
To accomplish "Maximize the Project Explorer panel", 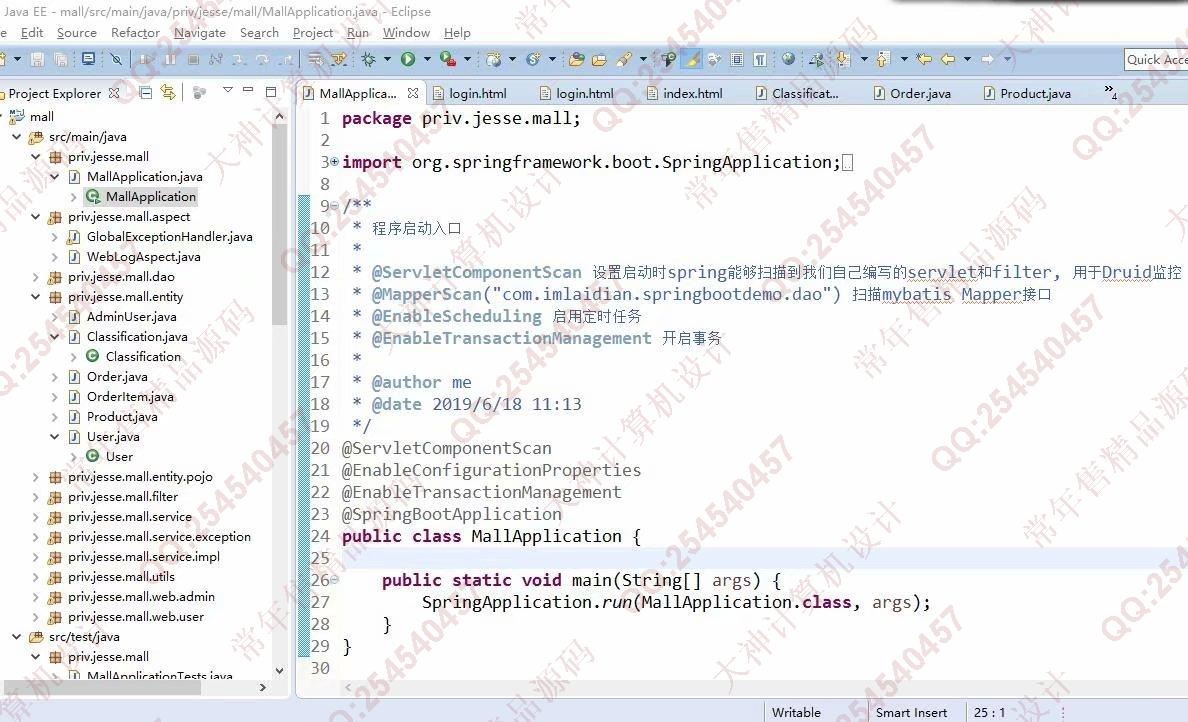I will 270,92.
